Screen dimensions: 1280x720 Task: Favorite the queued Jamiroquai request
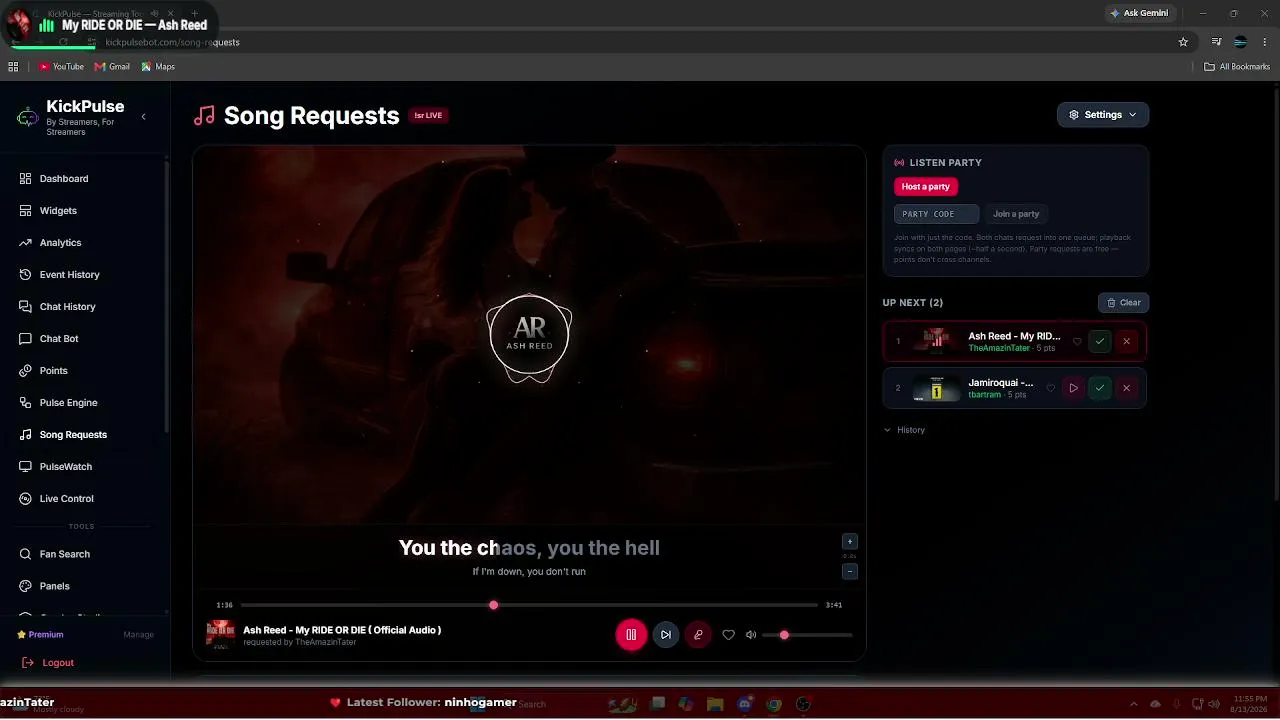pos(1050,388)
